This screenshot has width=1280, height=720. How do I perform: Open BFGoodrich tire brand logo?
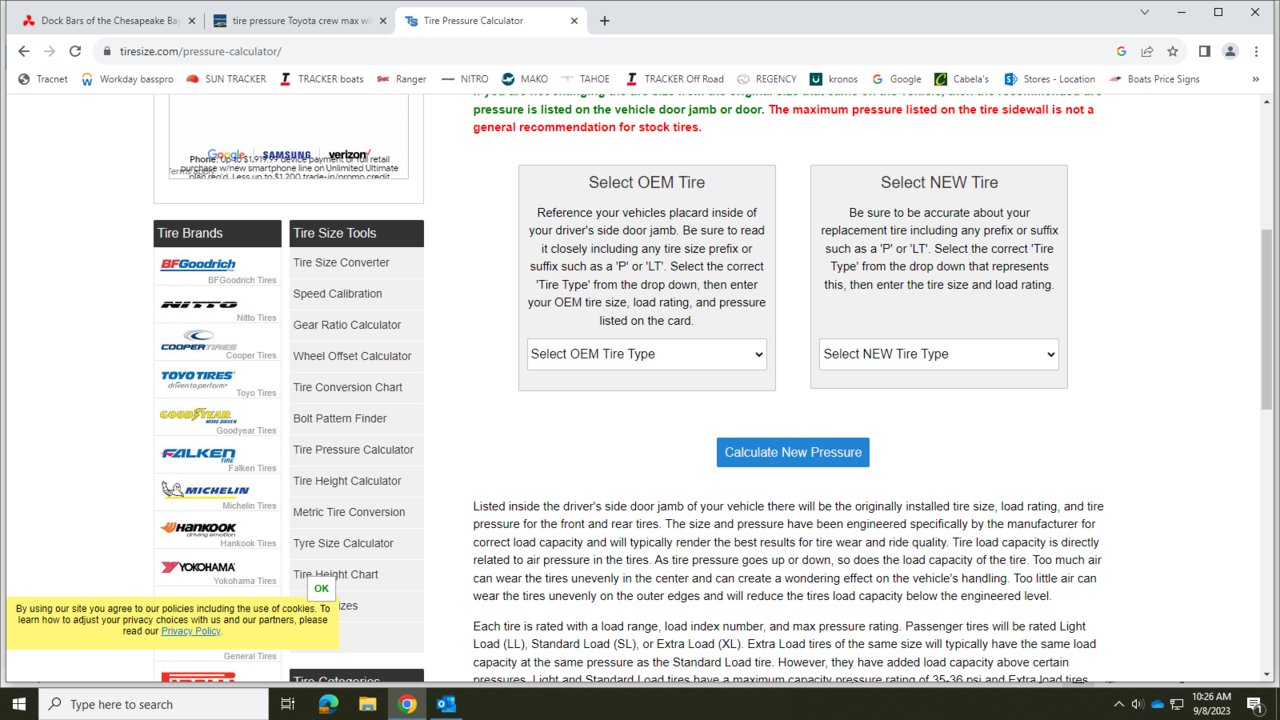pos(198,265)
